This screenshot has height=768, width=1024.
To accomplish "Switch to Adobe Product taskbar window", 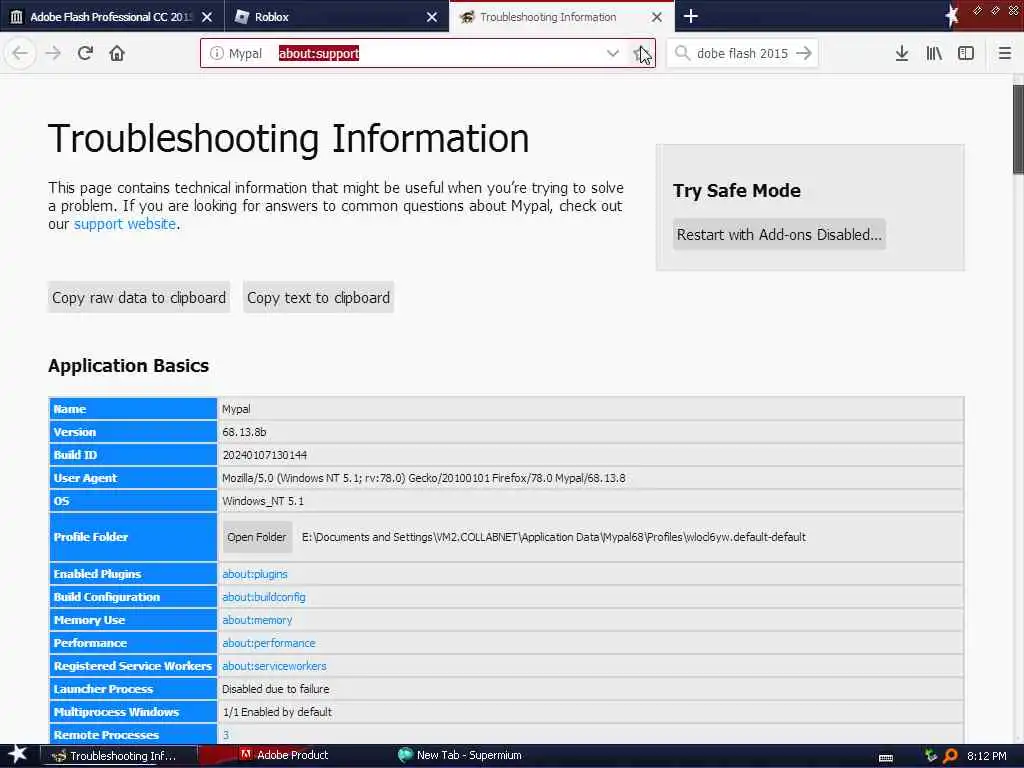I will coord(284,755).
